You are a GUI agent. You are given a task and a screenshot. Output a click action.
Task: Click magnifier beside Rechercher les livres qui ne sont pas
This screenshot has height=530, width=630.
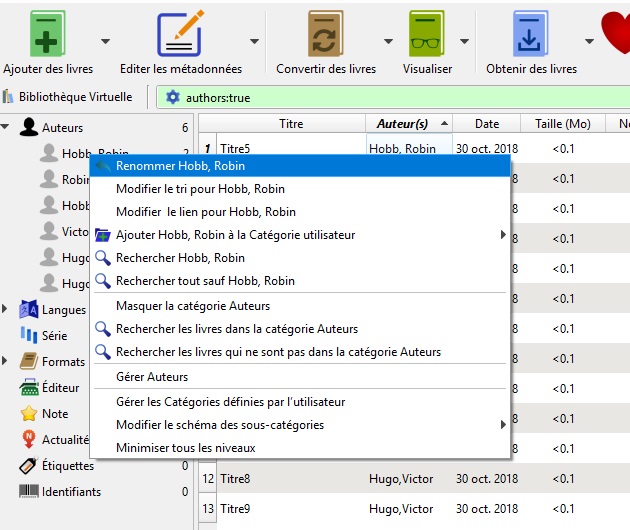[103, 352]
